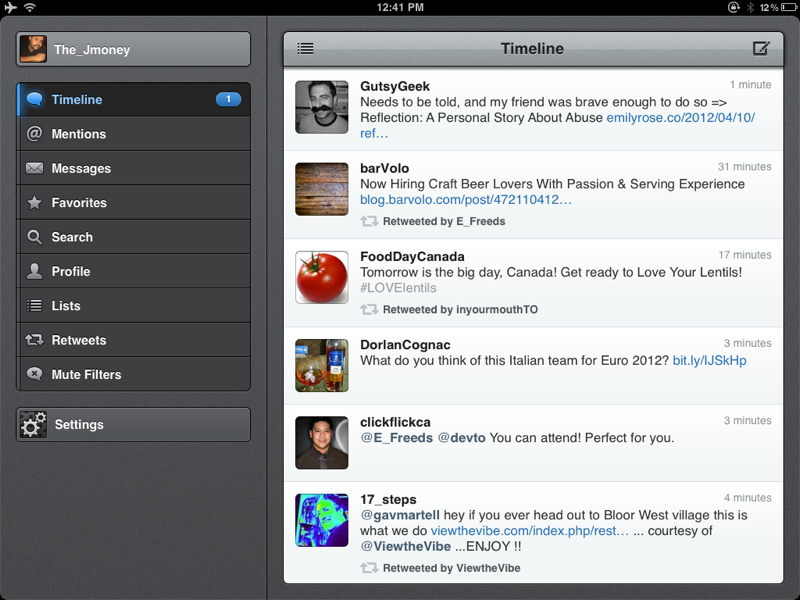
Task: Go to Favorites
Action: coord(134,203)
